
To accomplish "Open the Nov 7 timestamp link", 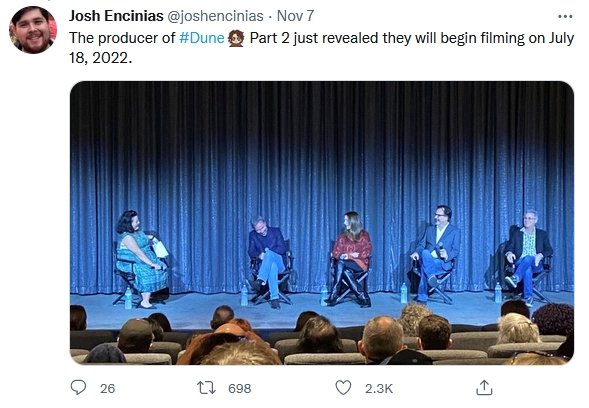I will pos(295,16).
